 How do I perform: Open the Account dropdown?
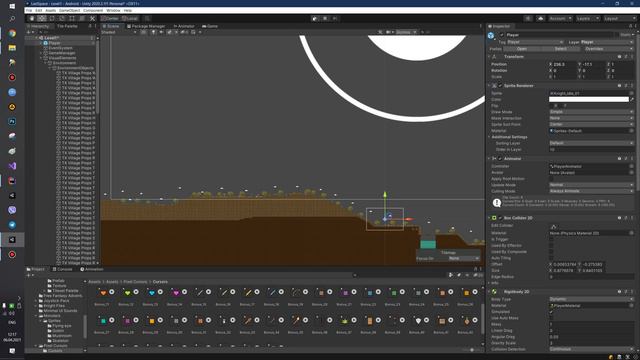[x=560, y=18]
